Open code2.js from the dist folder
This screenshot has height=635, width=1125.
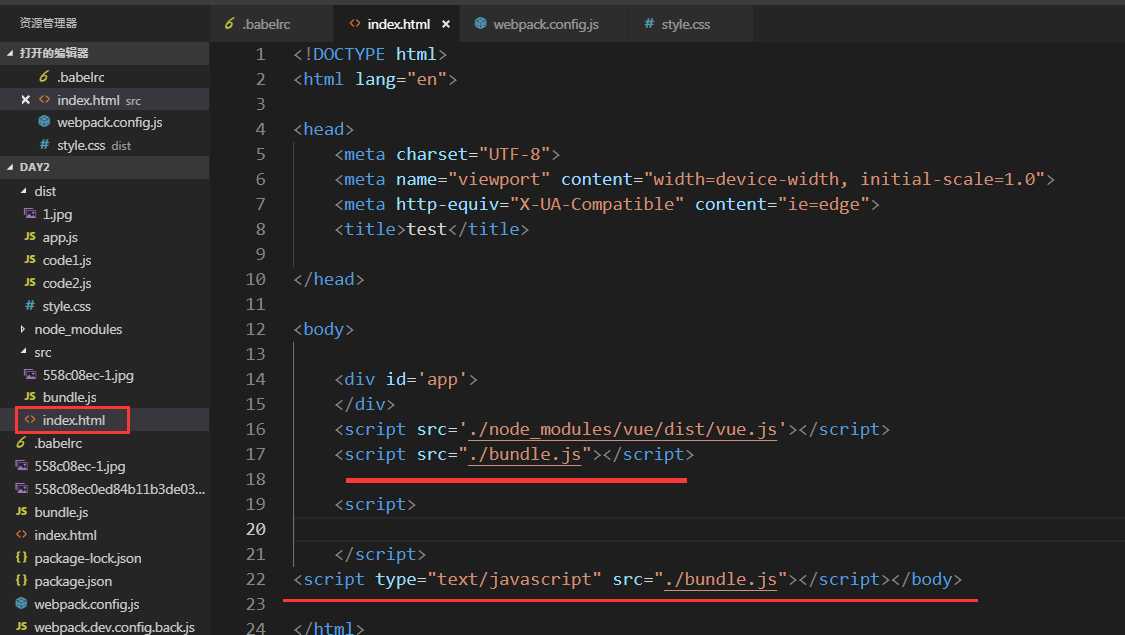click(67, 283)
